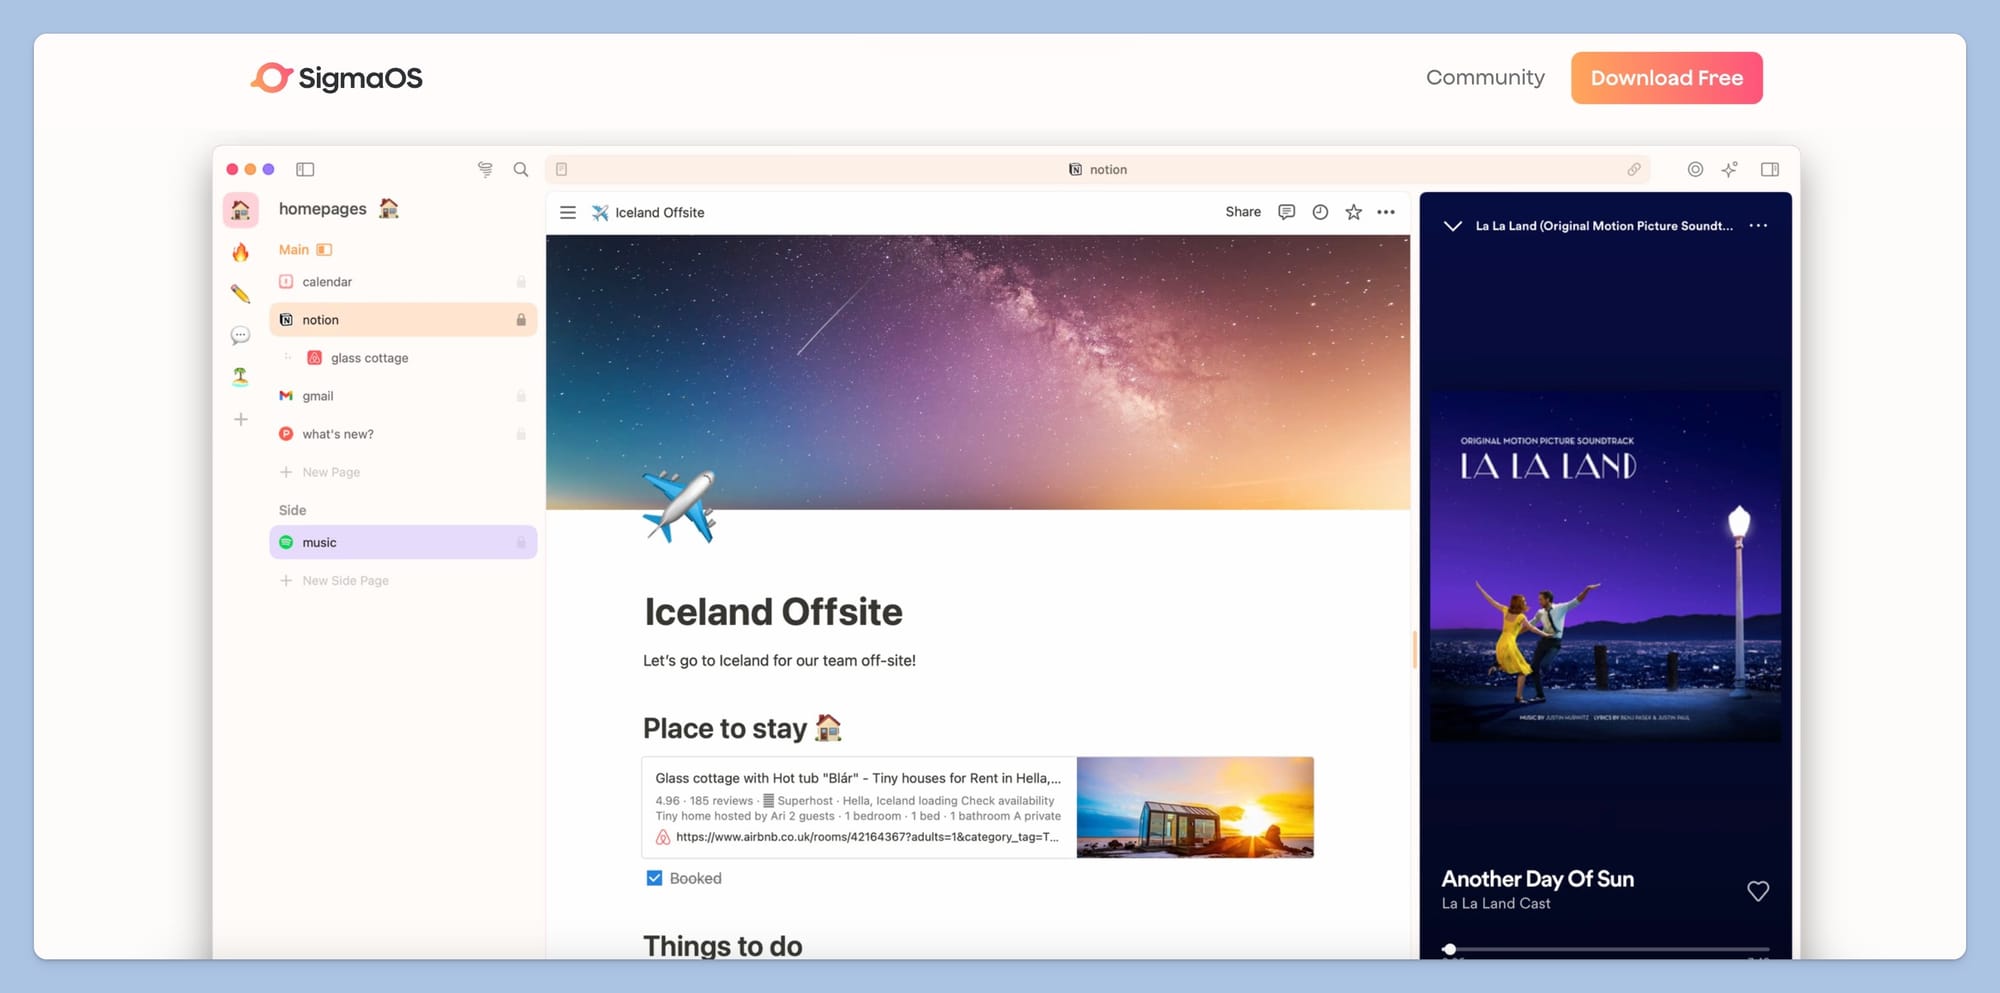Add a new workspace with plus icon
This screenshot has width=2000, height=993.
240,419
